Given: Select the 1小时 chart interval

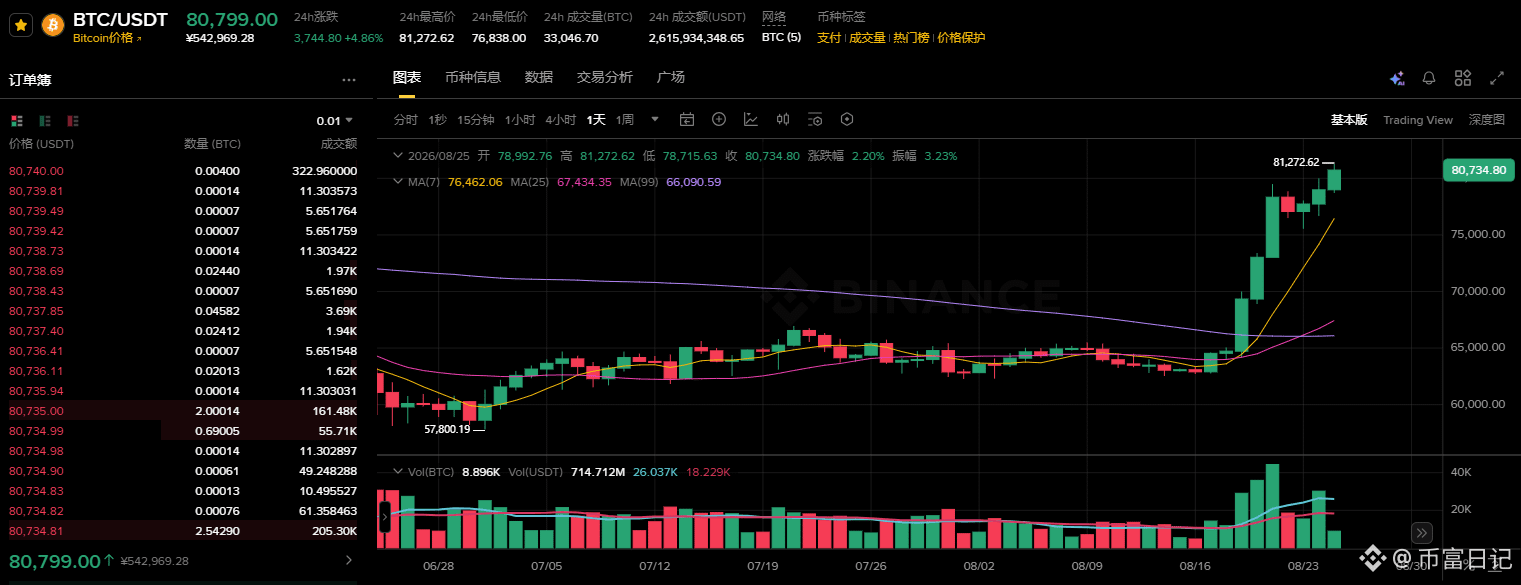Looking at the screenshot, I should [520, 120].
